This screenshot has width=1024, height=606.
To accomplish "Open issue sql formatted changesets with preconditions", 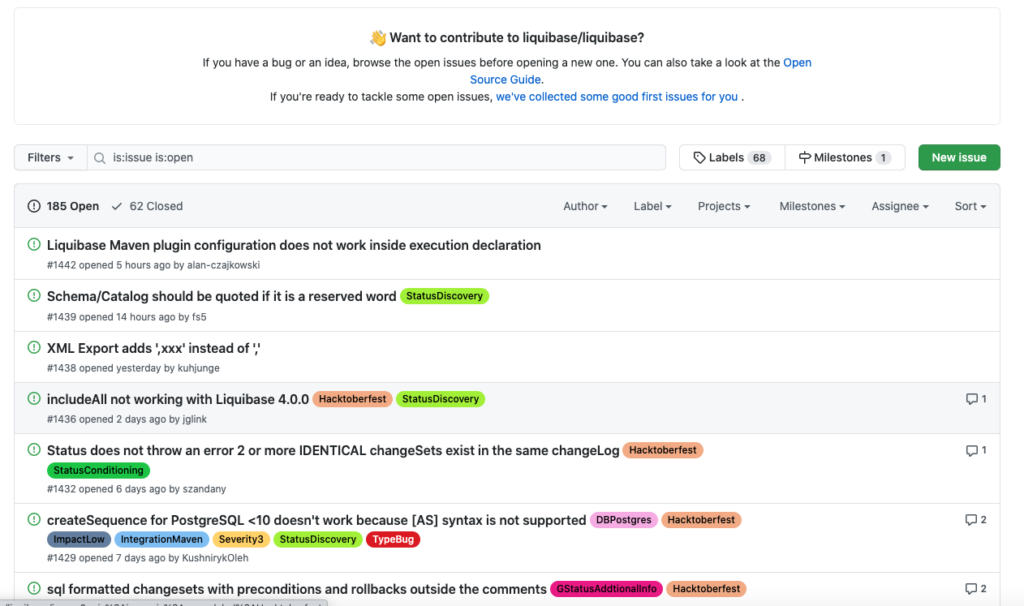I will [296, 589].
